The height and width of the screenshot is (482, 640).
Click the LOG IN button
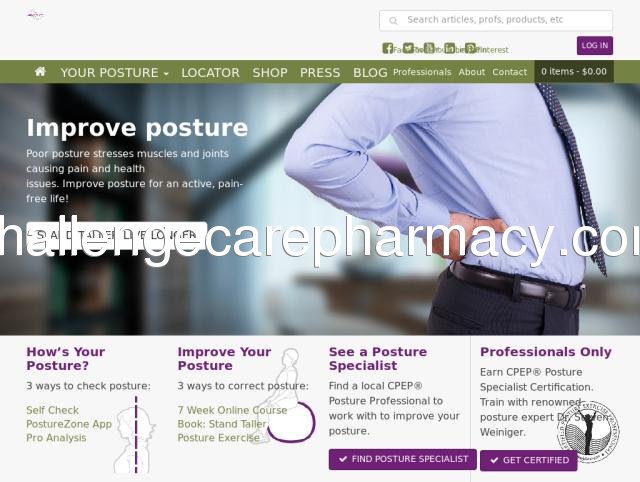[595, 45]
